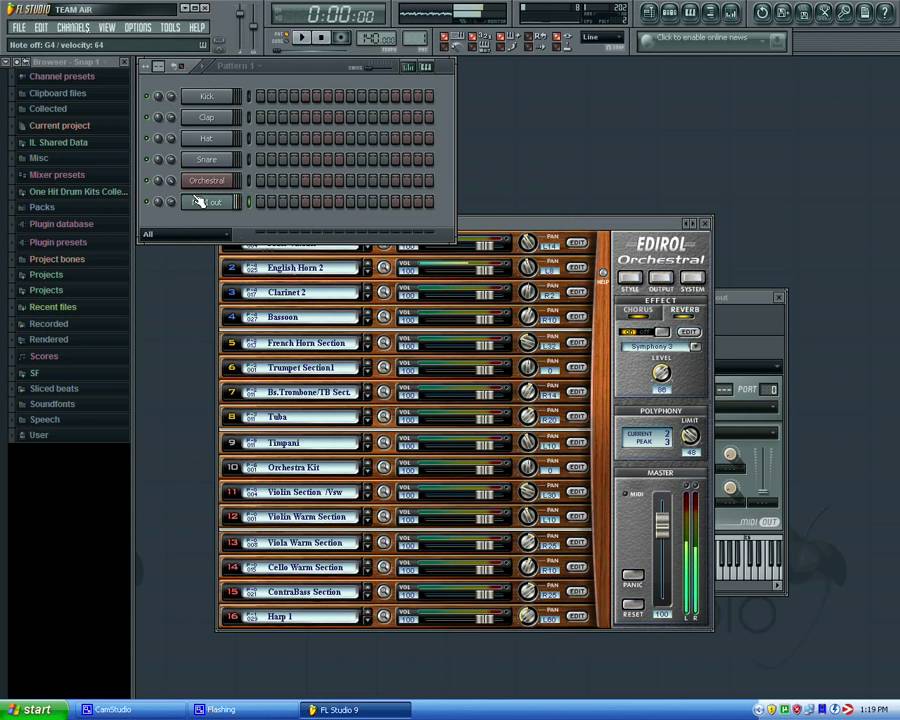
Task: Open the playlist window from toolbar
Action: 649,12
